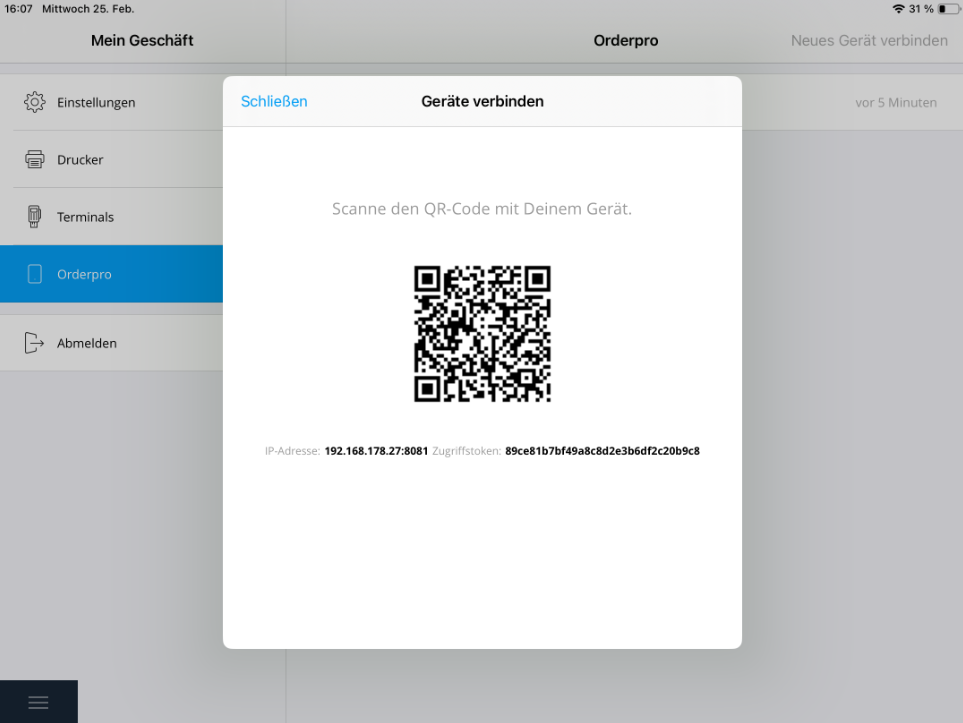This screenshot has width=963, height=723.
Task: Choose Abmelden to log out
Action: [x=111, y=343]
